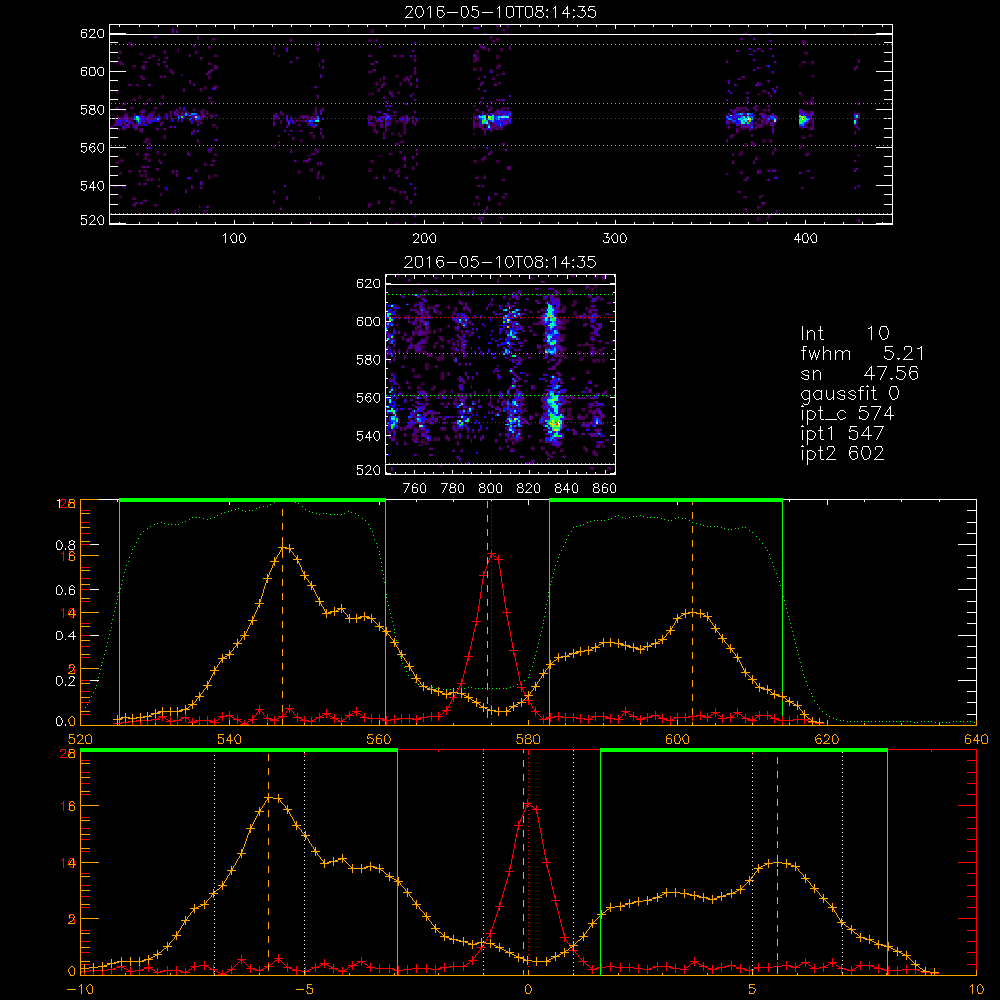Click x-axis label 400 of the wide top image
Screen dimensions: 1000x1000
[805, 239]
